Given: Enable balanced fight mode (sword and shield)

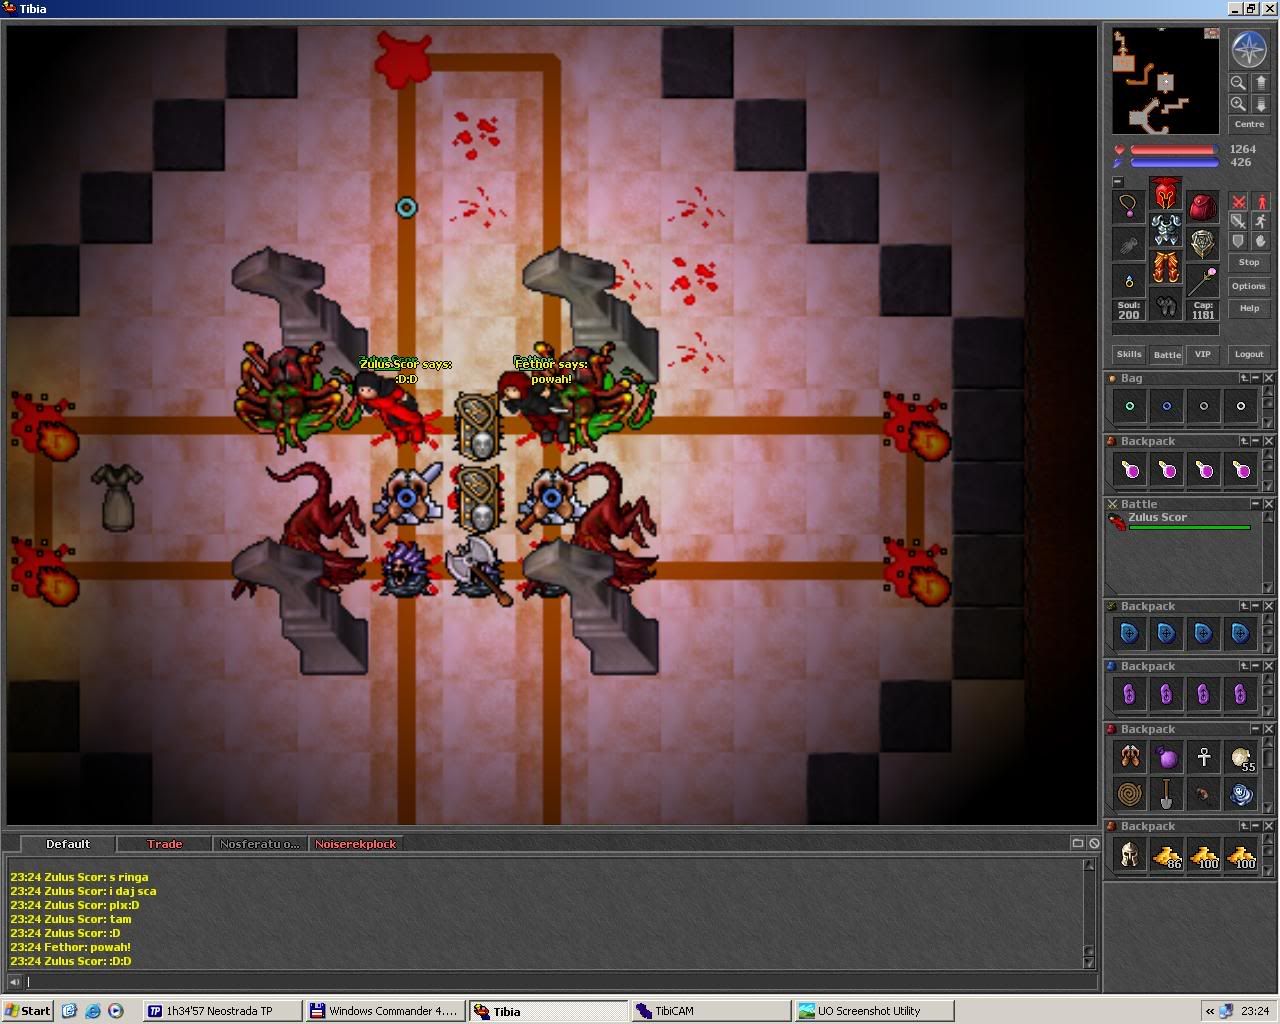Looking at the screenshot, I should [1238, 221].
